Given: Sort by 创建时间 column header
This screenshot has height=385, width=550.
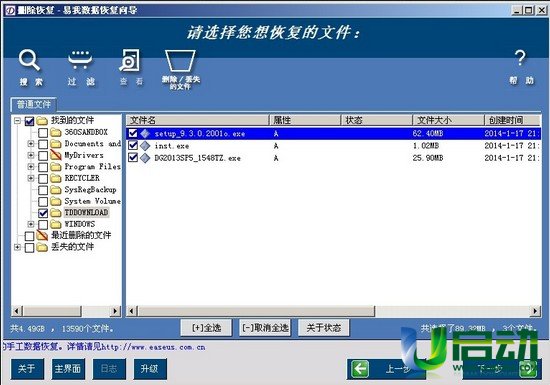Looking at the screenshot, I should click(512, 120).
